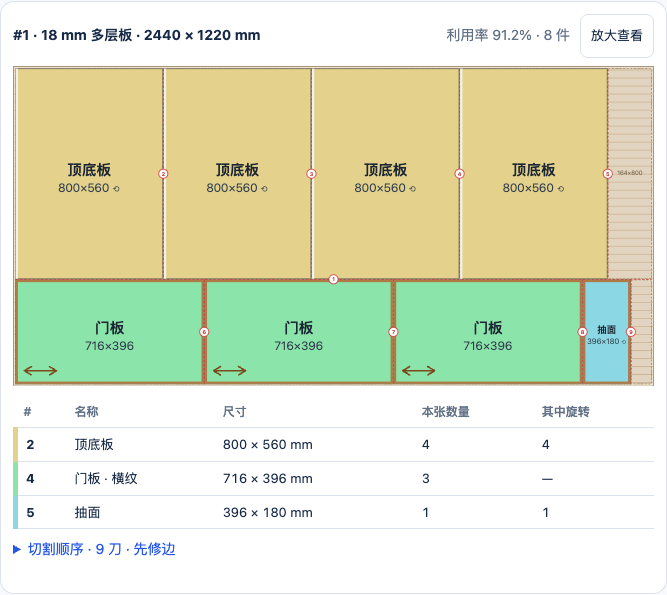Select cut marker 2 between 顶底板 pieces
The height and width of the screenshot is (595, 667).
tap(163, 174)
